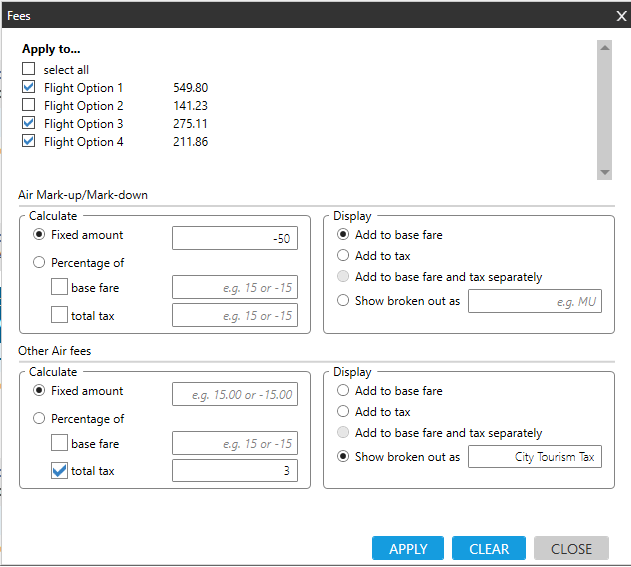Click the Air Mark-up fixed amount field showing -50
This screenshot has height=567, width=631.
tap(235, 237)
